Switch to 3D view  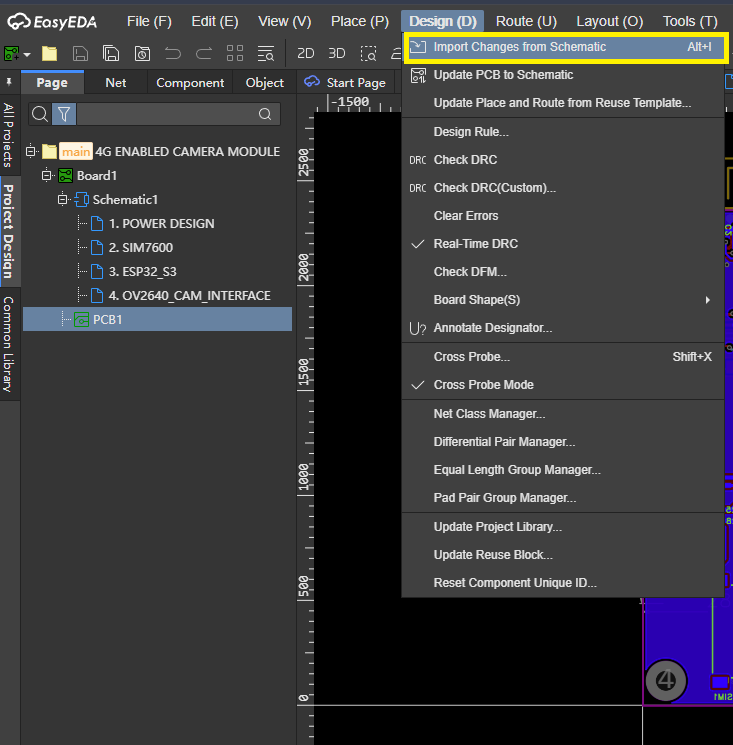(337, 53)
